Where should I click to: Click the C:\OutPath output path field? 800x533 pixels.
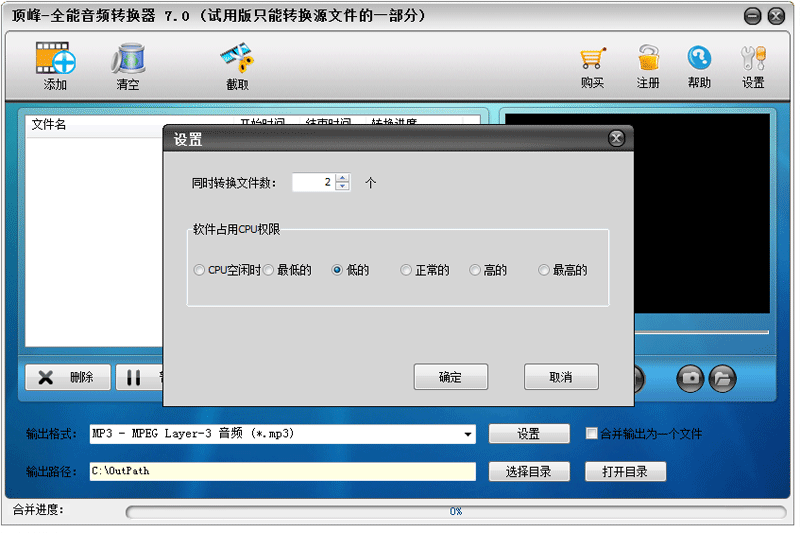283,472
